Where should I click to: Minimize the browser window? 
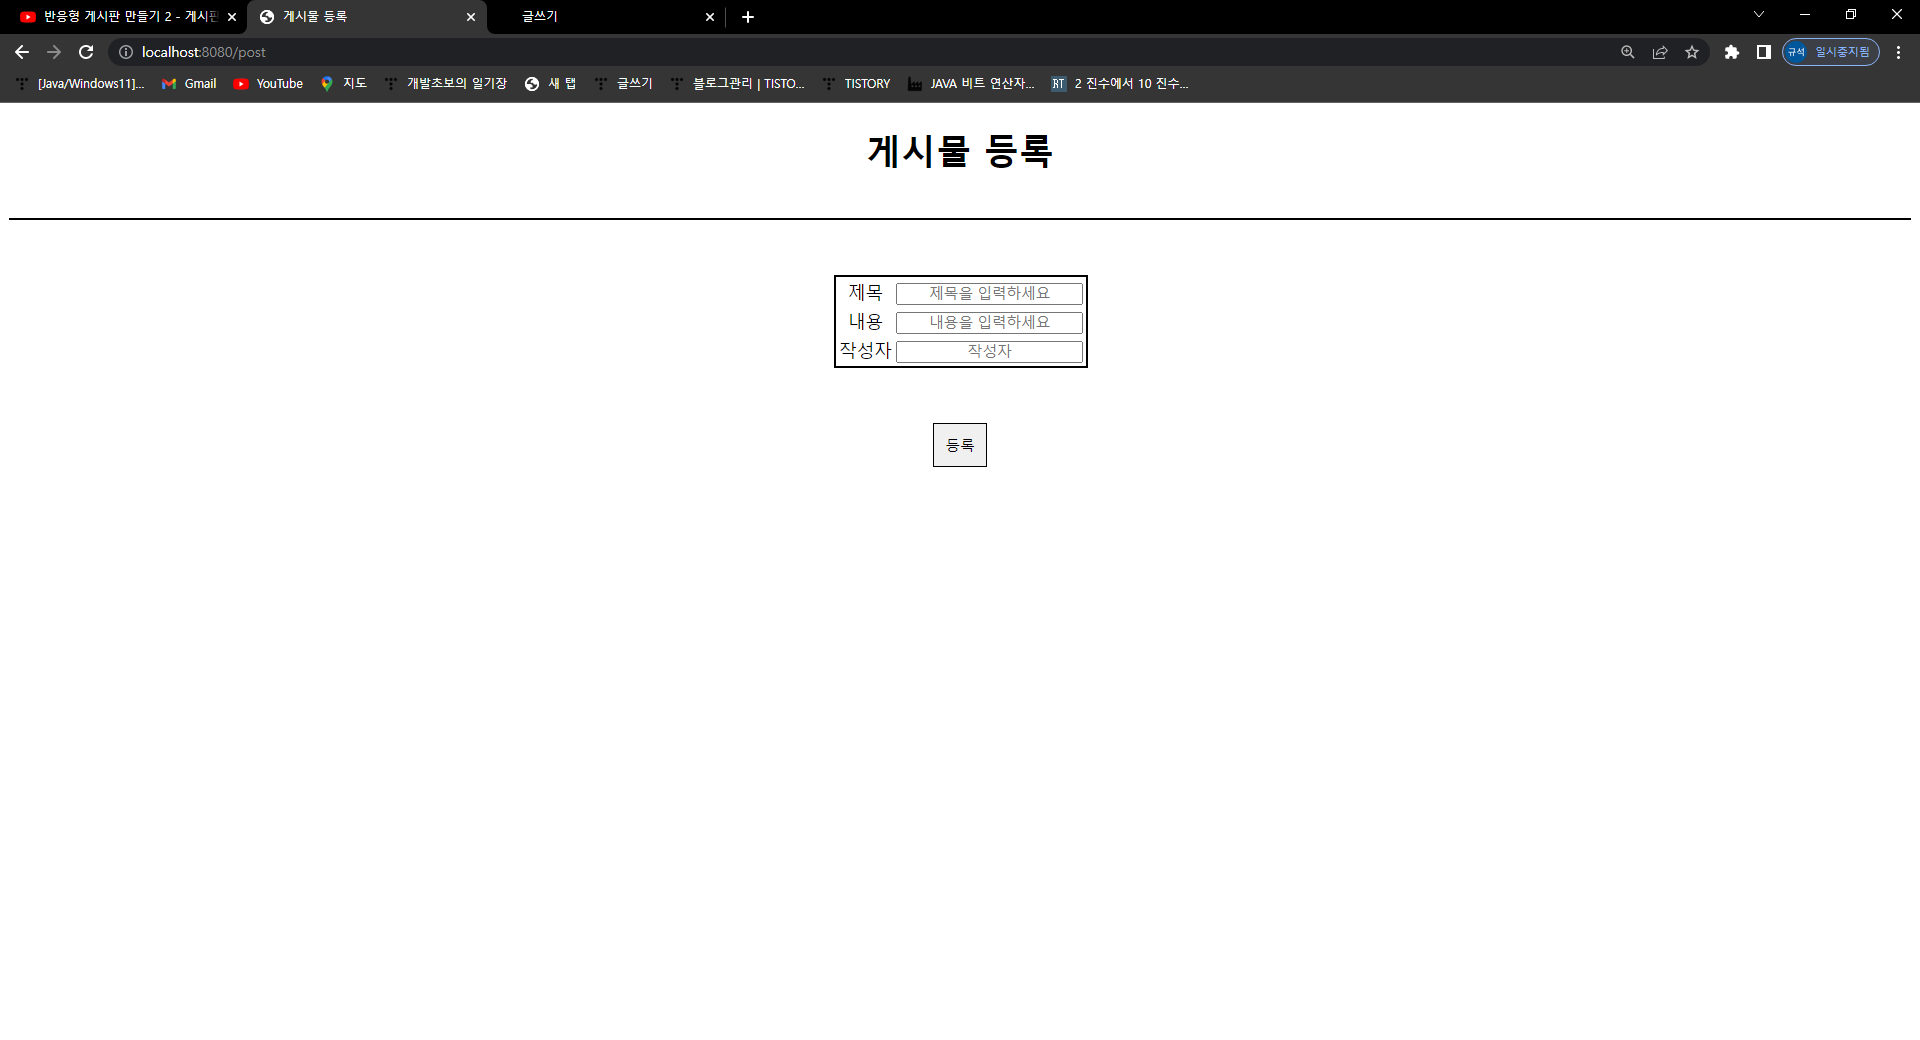(1805, 15)
